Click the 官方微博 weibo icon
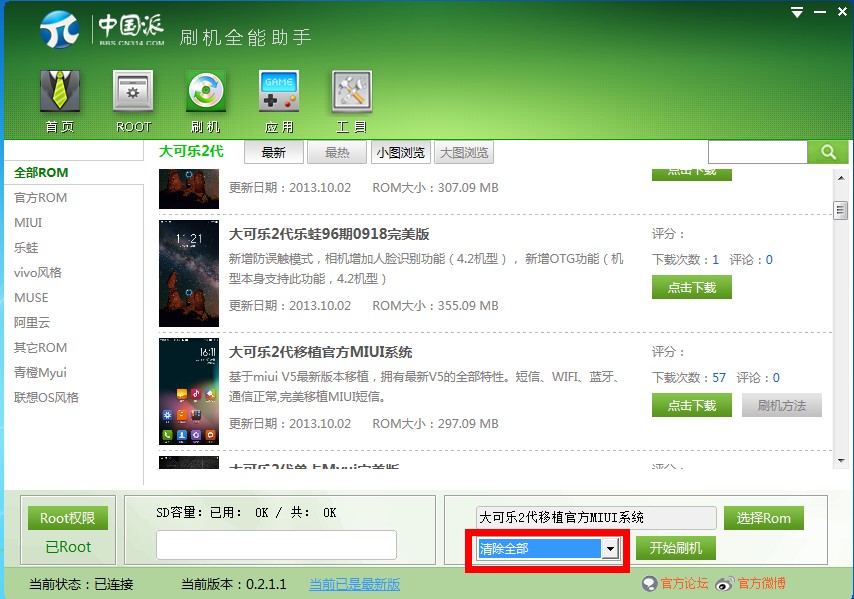The image size is (854, 599). click(725, 584)
